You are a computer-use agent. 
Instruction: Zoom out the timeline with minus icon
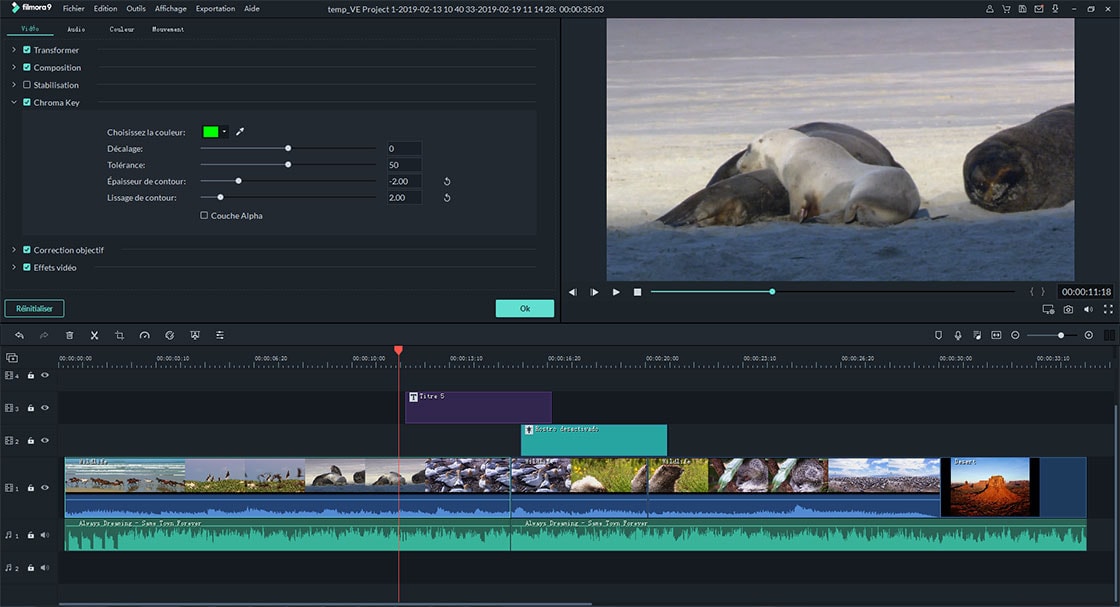1015,335
